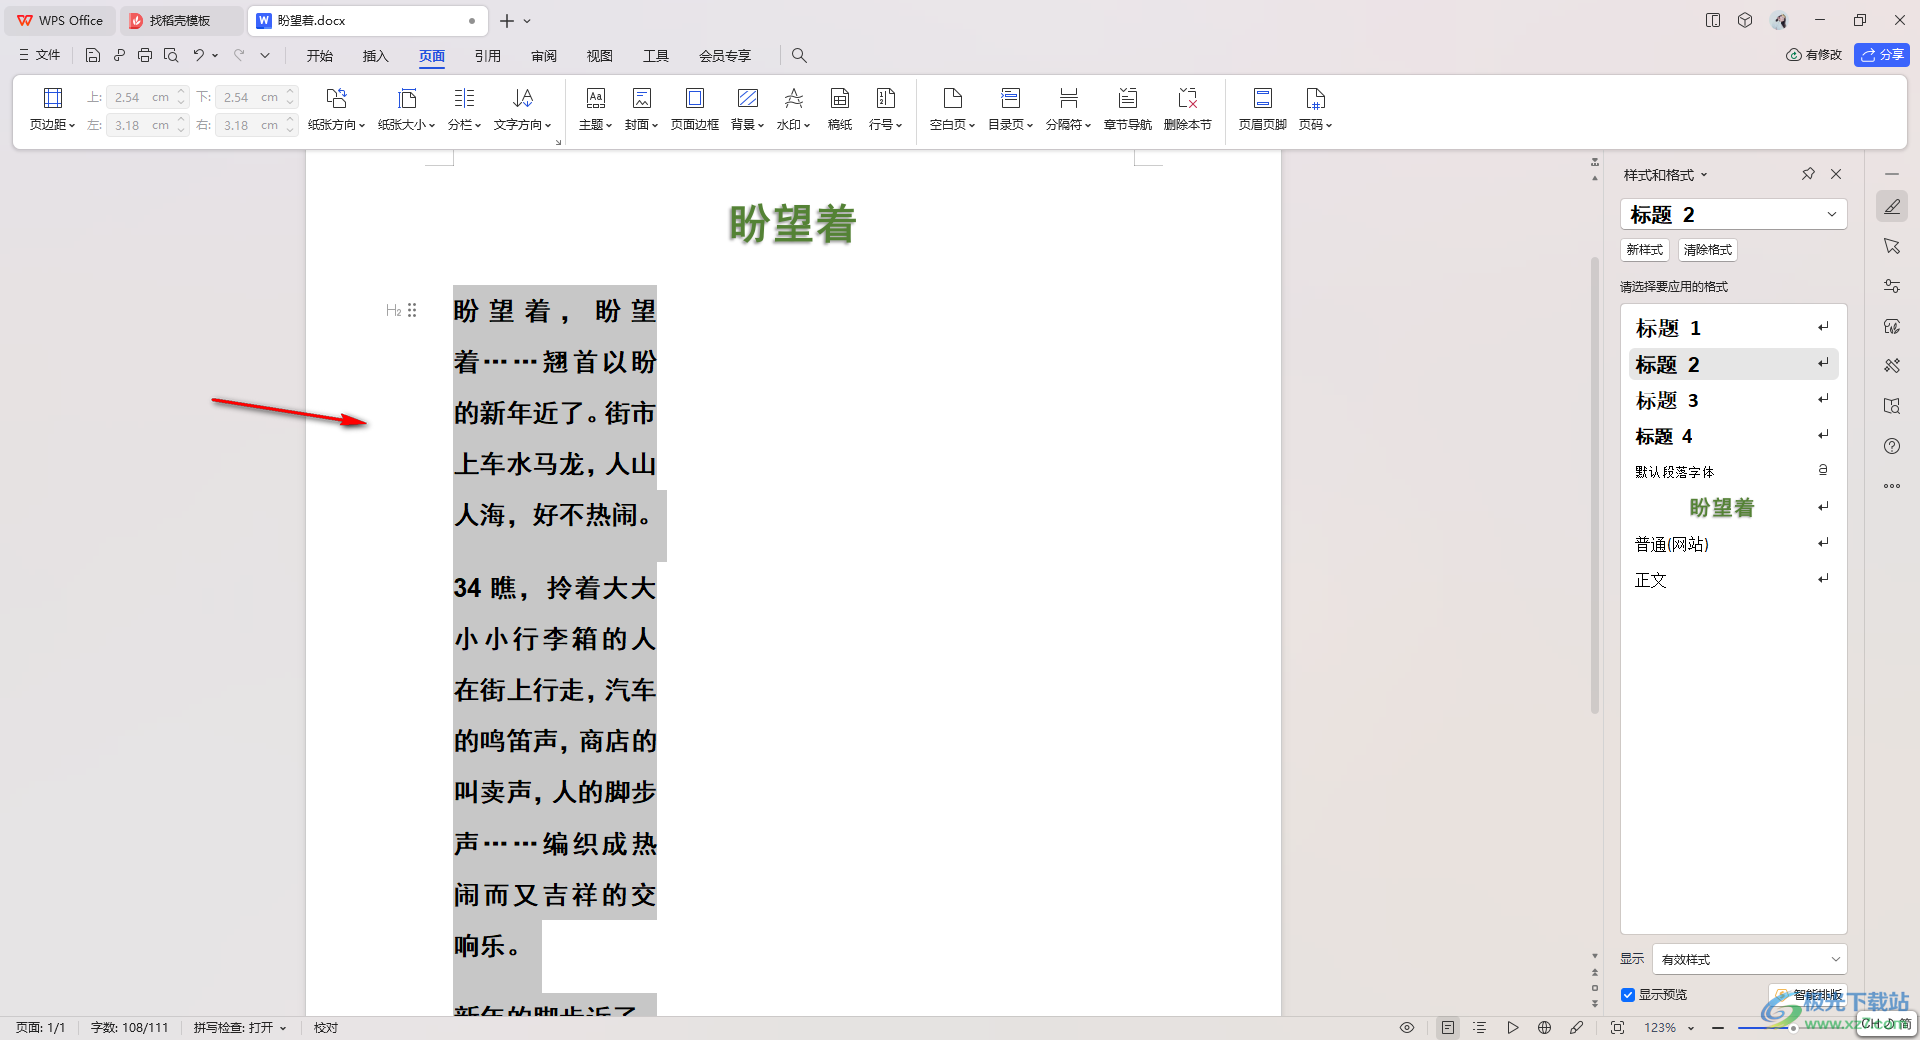Image resolution: width=1920 pixels, height=1040 pixels.
Task: Open the 封面 cover page gallery
Action: tap(641, 109)
